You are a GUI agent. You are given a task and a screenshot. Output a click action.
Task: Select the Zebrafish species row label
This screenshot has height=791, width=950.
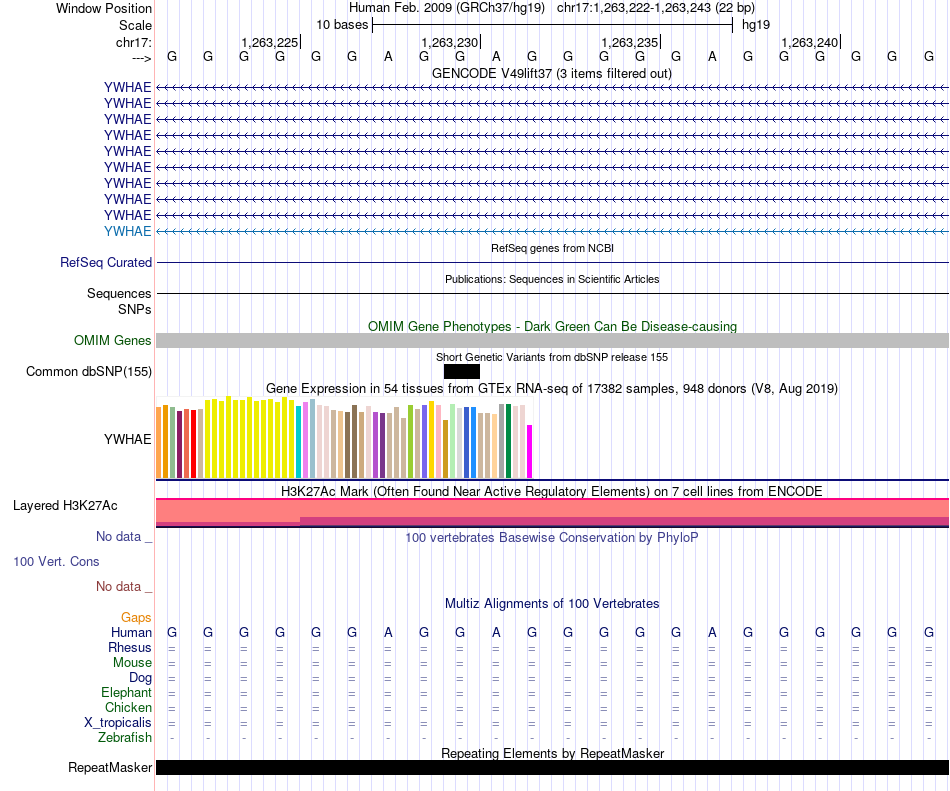click(x=125, y=738)
